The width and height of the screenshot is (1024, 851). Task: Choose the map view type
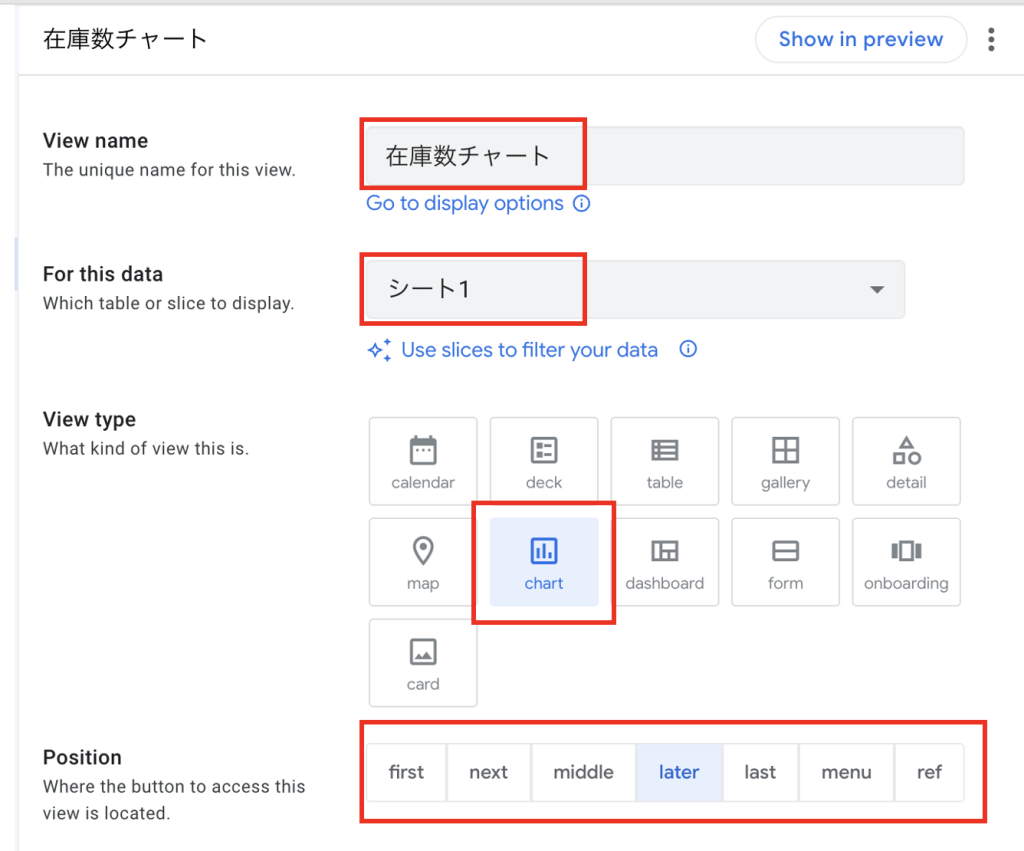point(423,562)
